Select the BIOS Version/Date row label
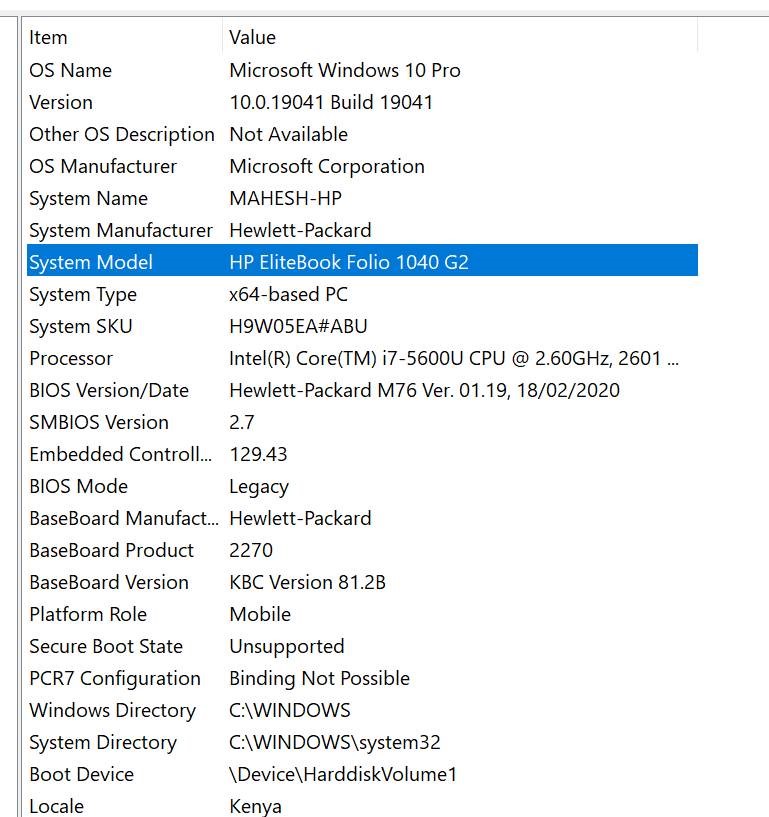Image resolution: width=769 pixels, height=817 pixels. point(109,391)
